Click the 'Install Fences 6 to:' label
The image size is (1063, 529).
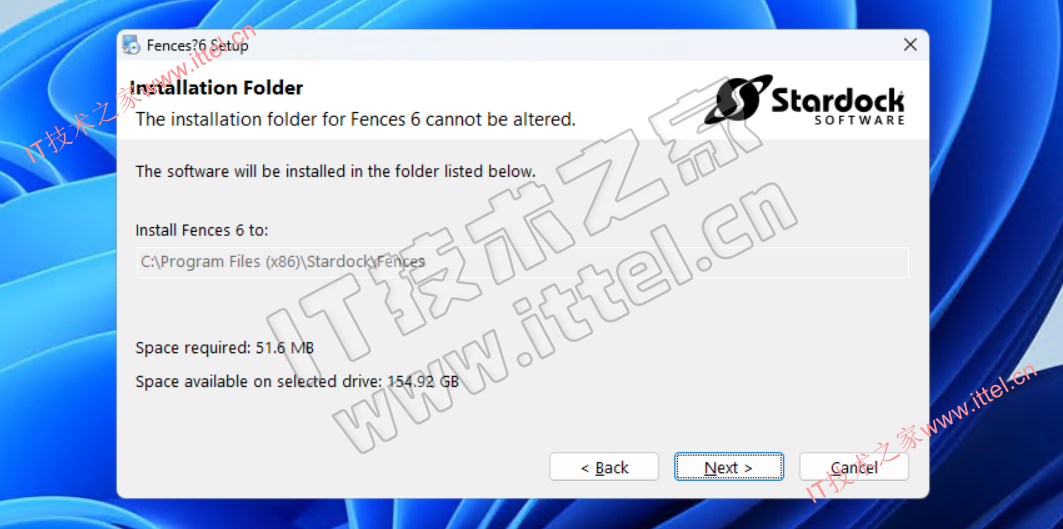[x=202, y=230]
